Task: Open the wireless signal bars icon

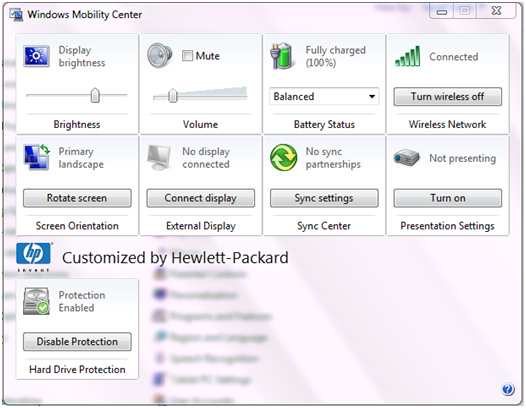Action: (408, 56)
